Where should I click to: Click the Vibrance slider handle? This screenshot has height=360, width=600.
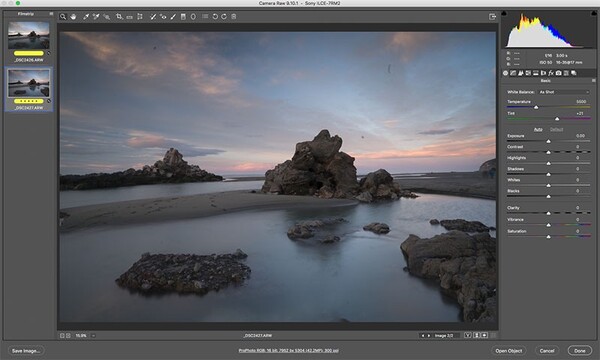coord(548,225)
